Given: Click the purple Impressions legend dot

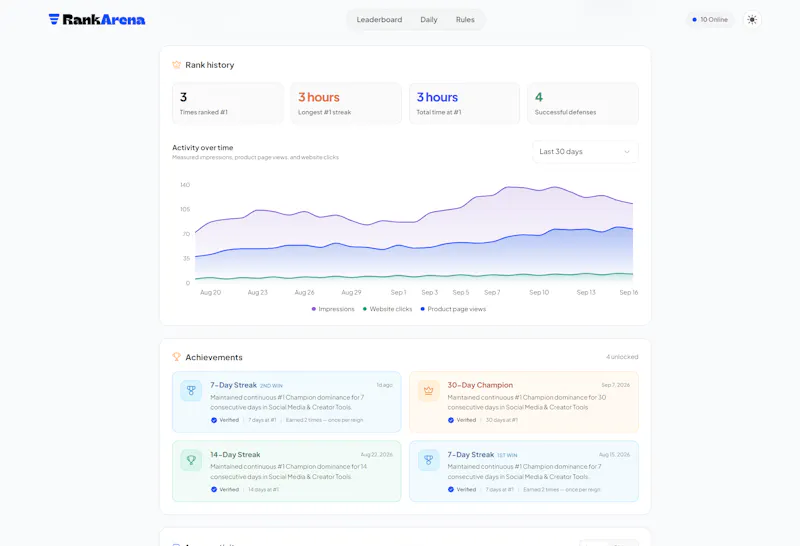Looking at the screenshot, I should (314, 309).
